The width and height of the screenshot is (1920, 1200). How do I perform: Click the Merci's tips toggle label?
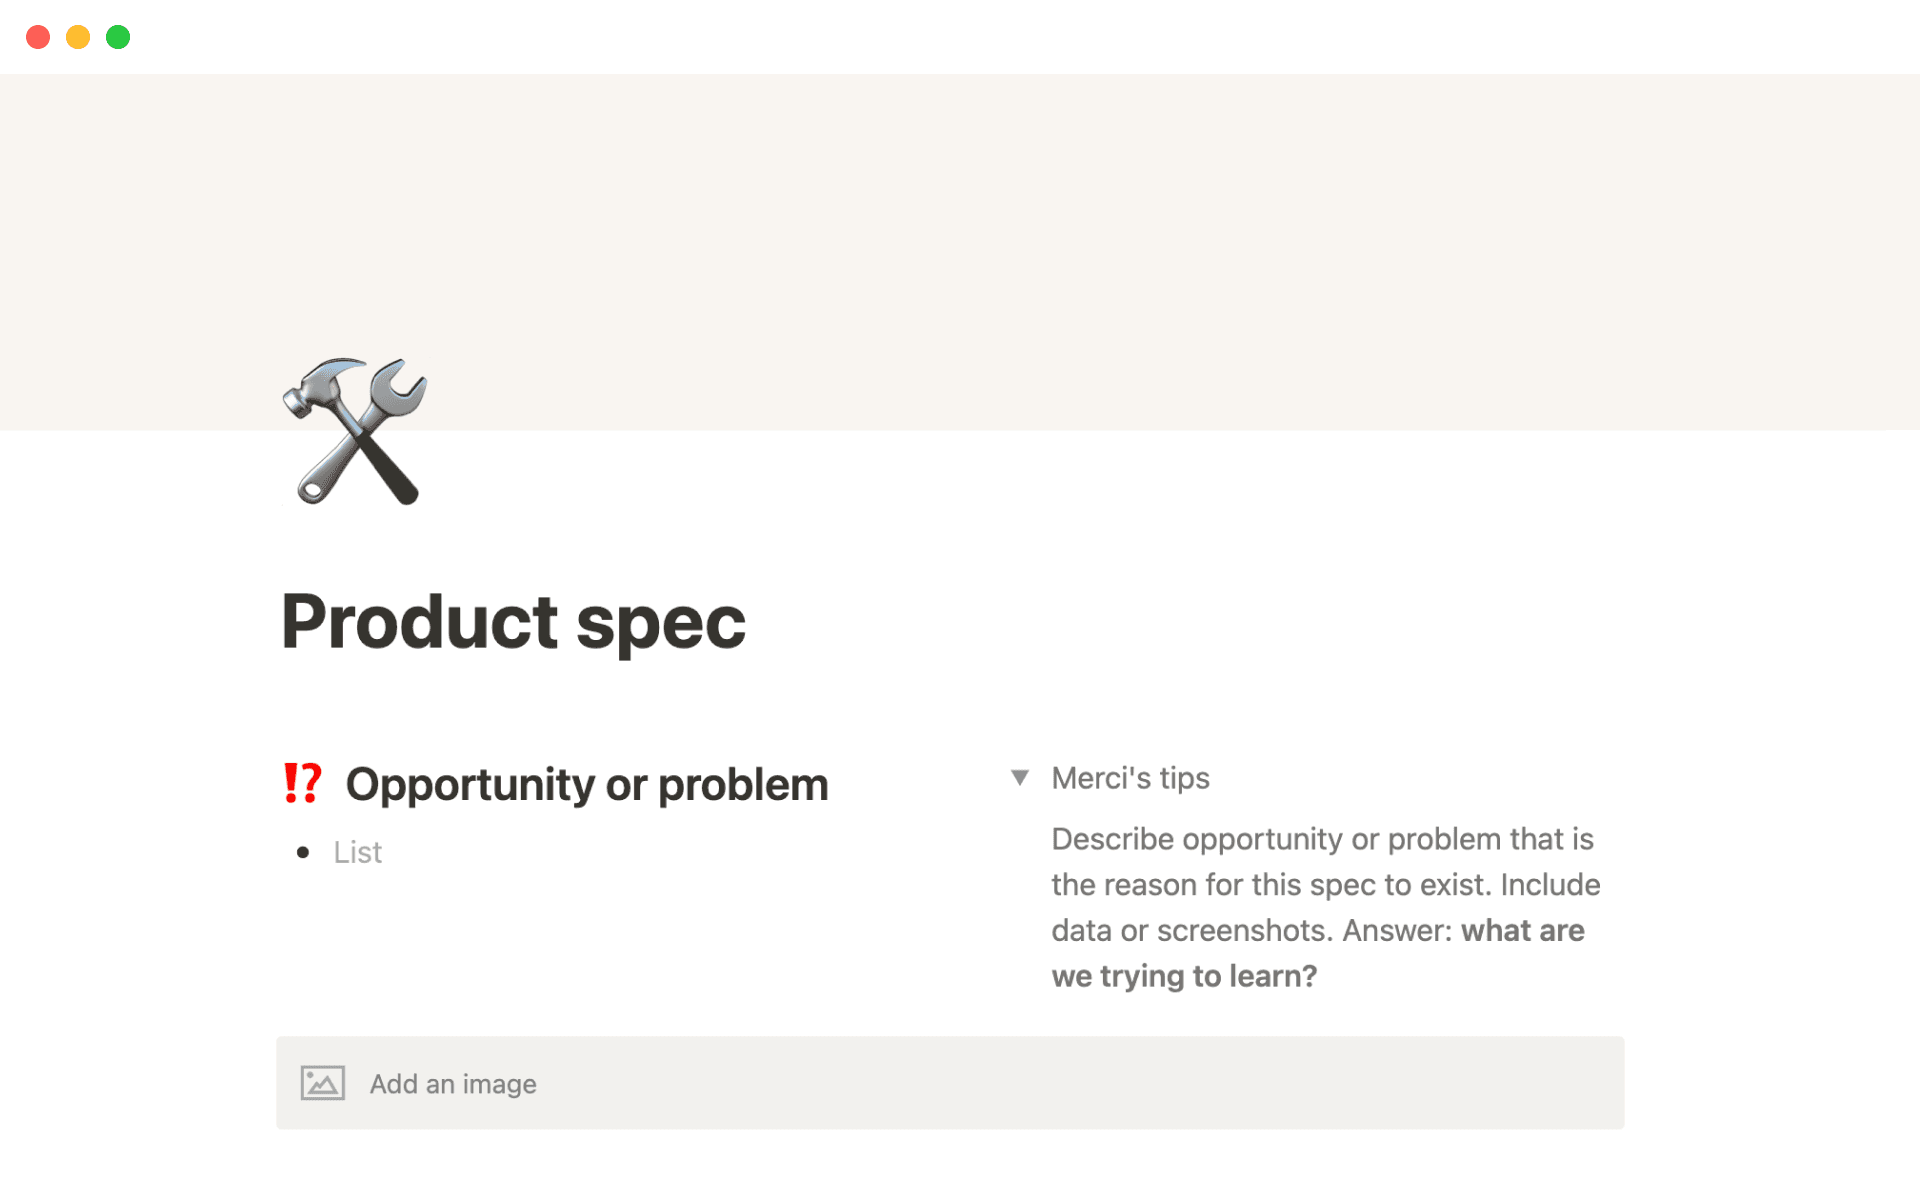(x=1130, y=778)
